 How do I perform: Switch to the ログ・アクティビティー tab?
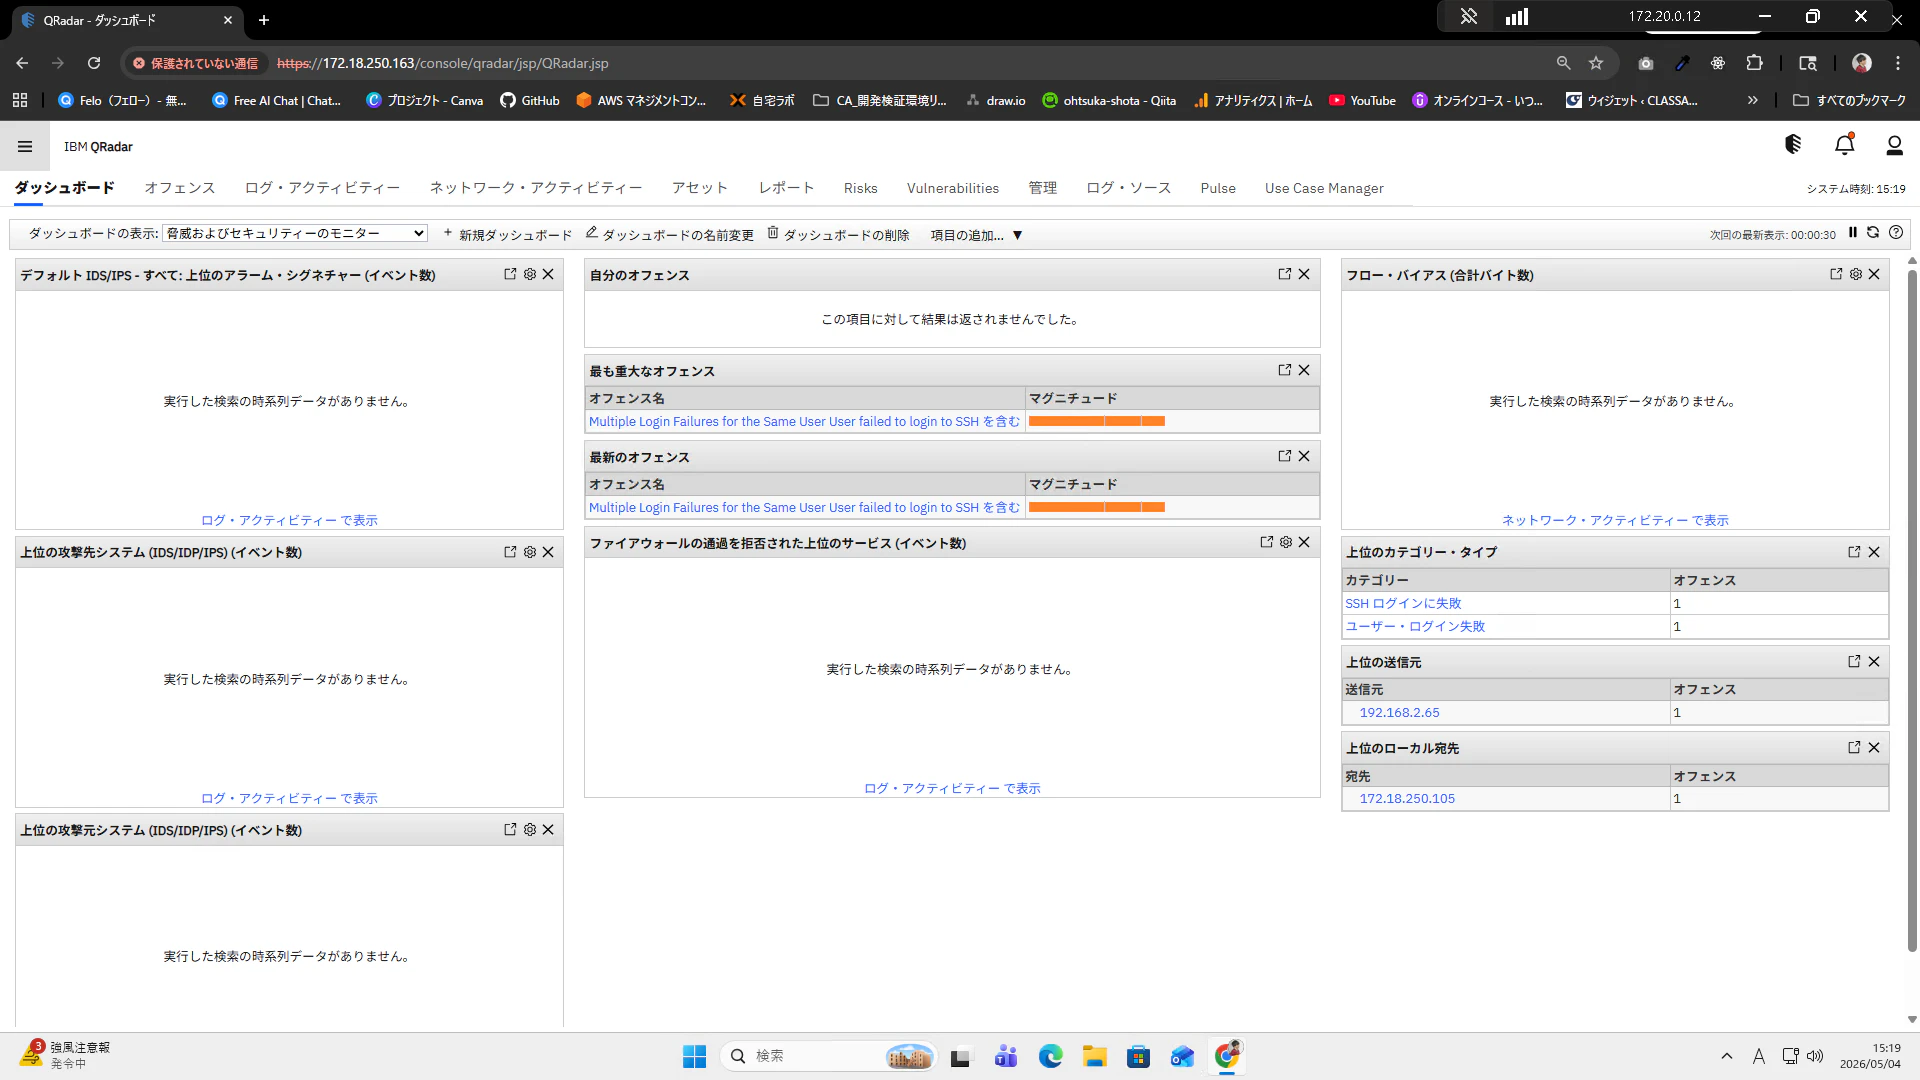pyautogui.click(x=322, y=188)
